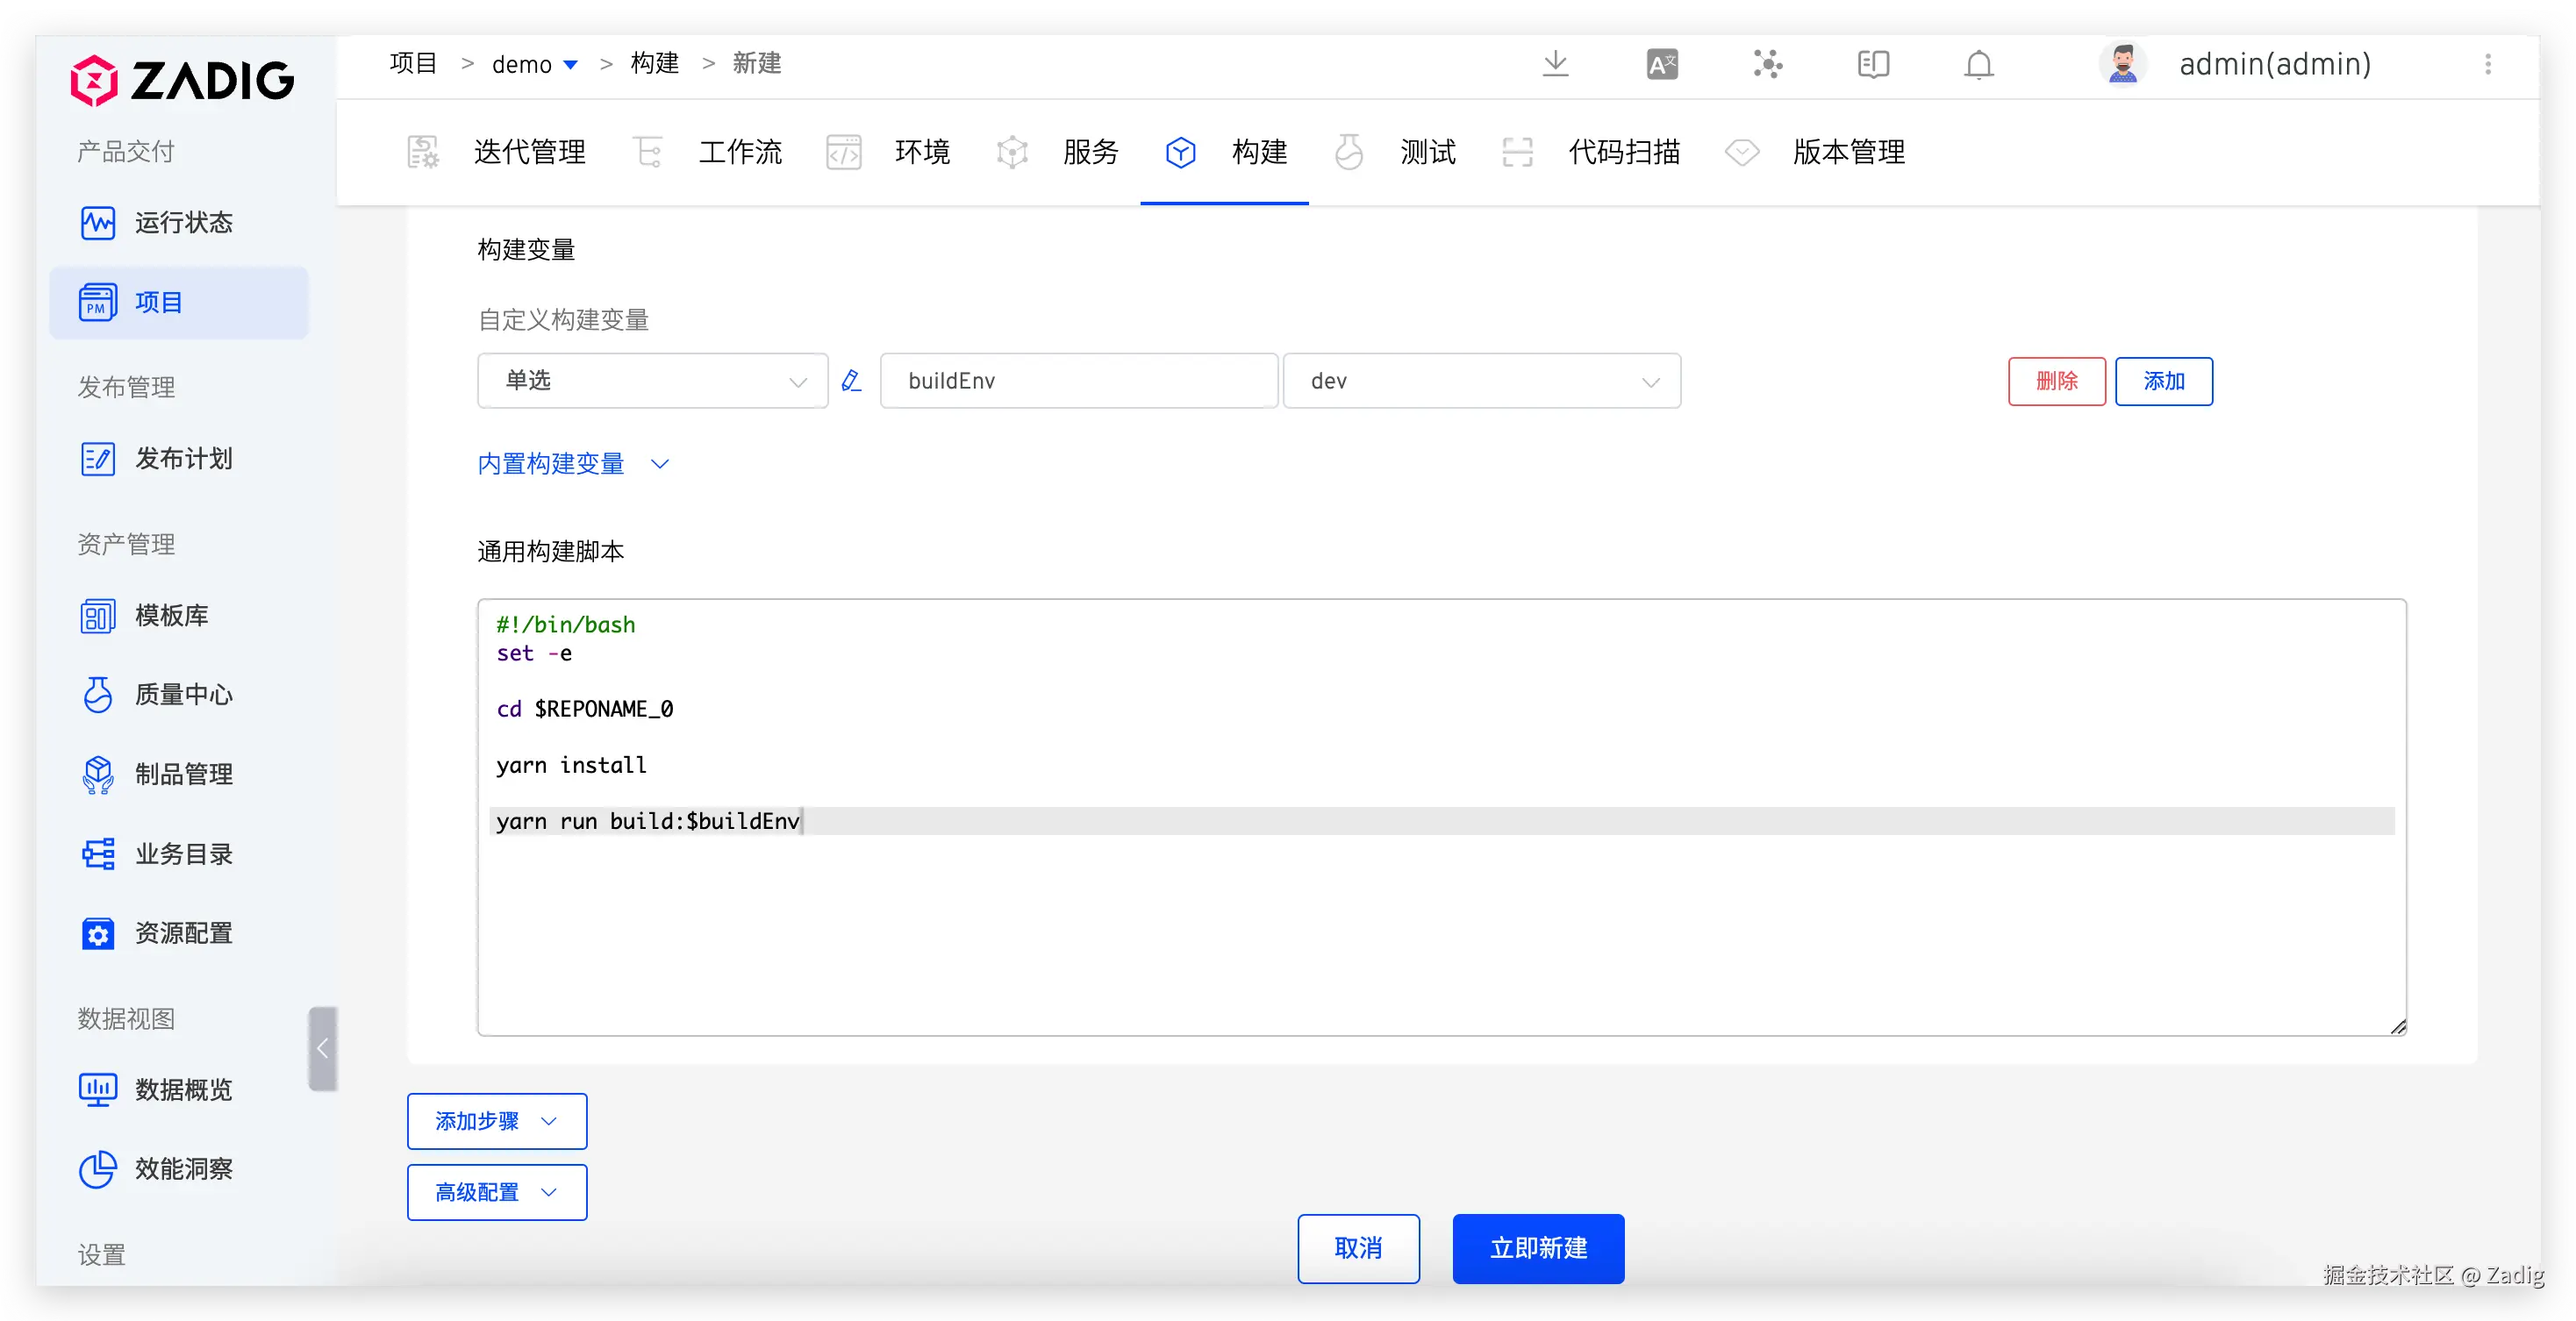Expand 内置构建变量 section
Viewport: 2576px width, 1321px height.
point(573,464)
